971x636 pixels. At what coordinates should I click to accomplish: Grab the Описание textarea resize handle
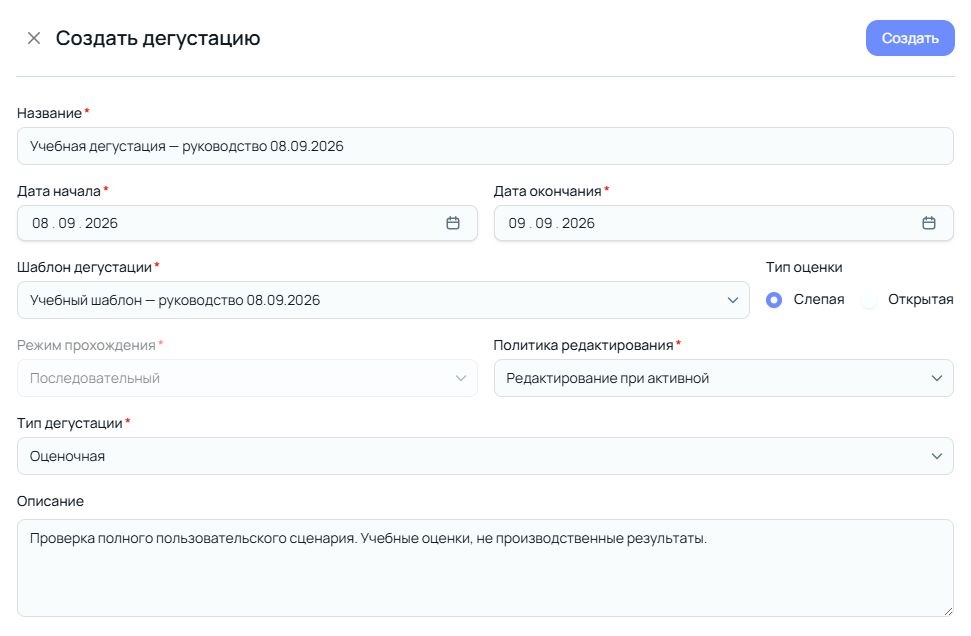(x=948, y=611)
